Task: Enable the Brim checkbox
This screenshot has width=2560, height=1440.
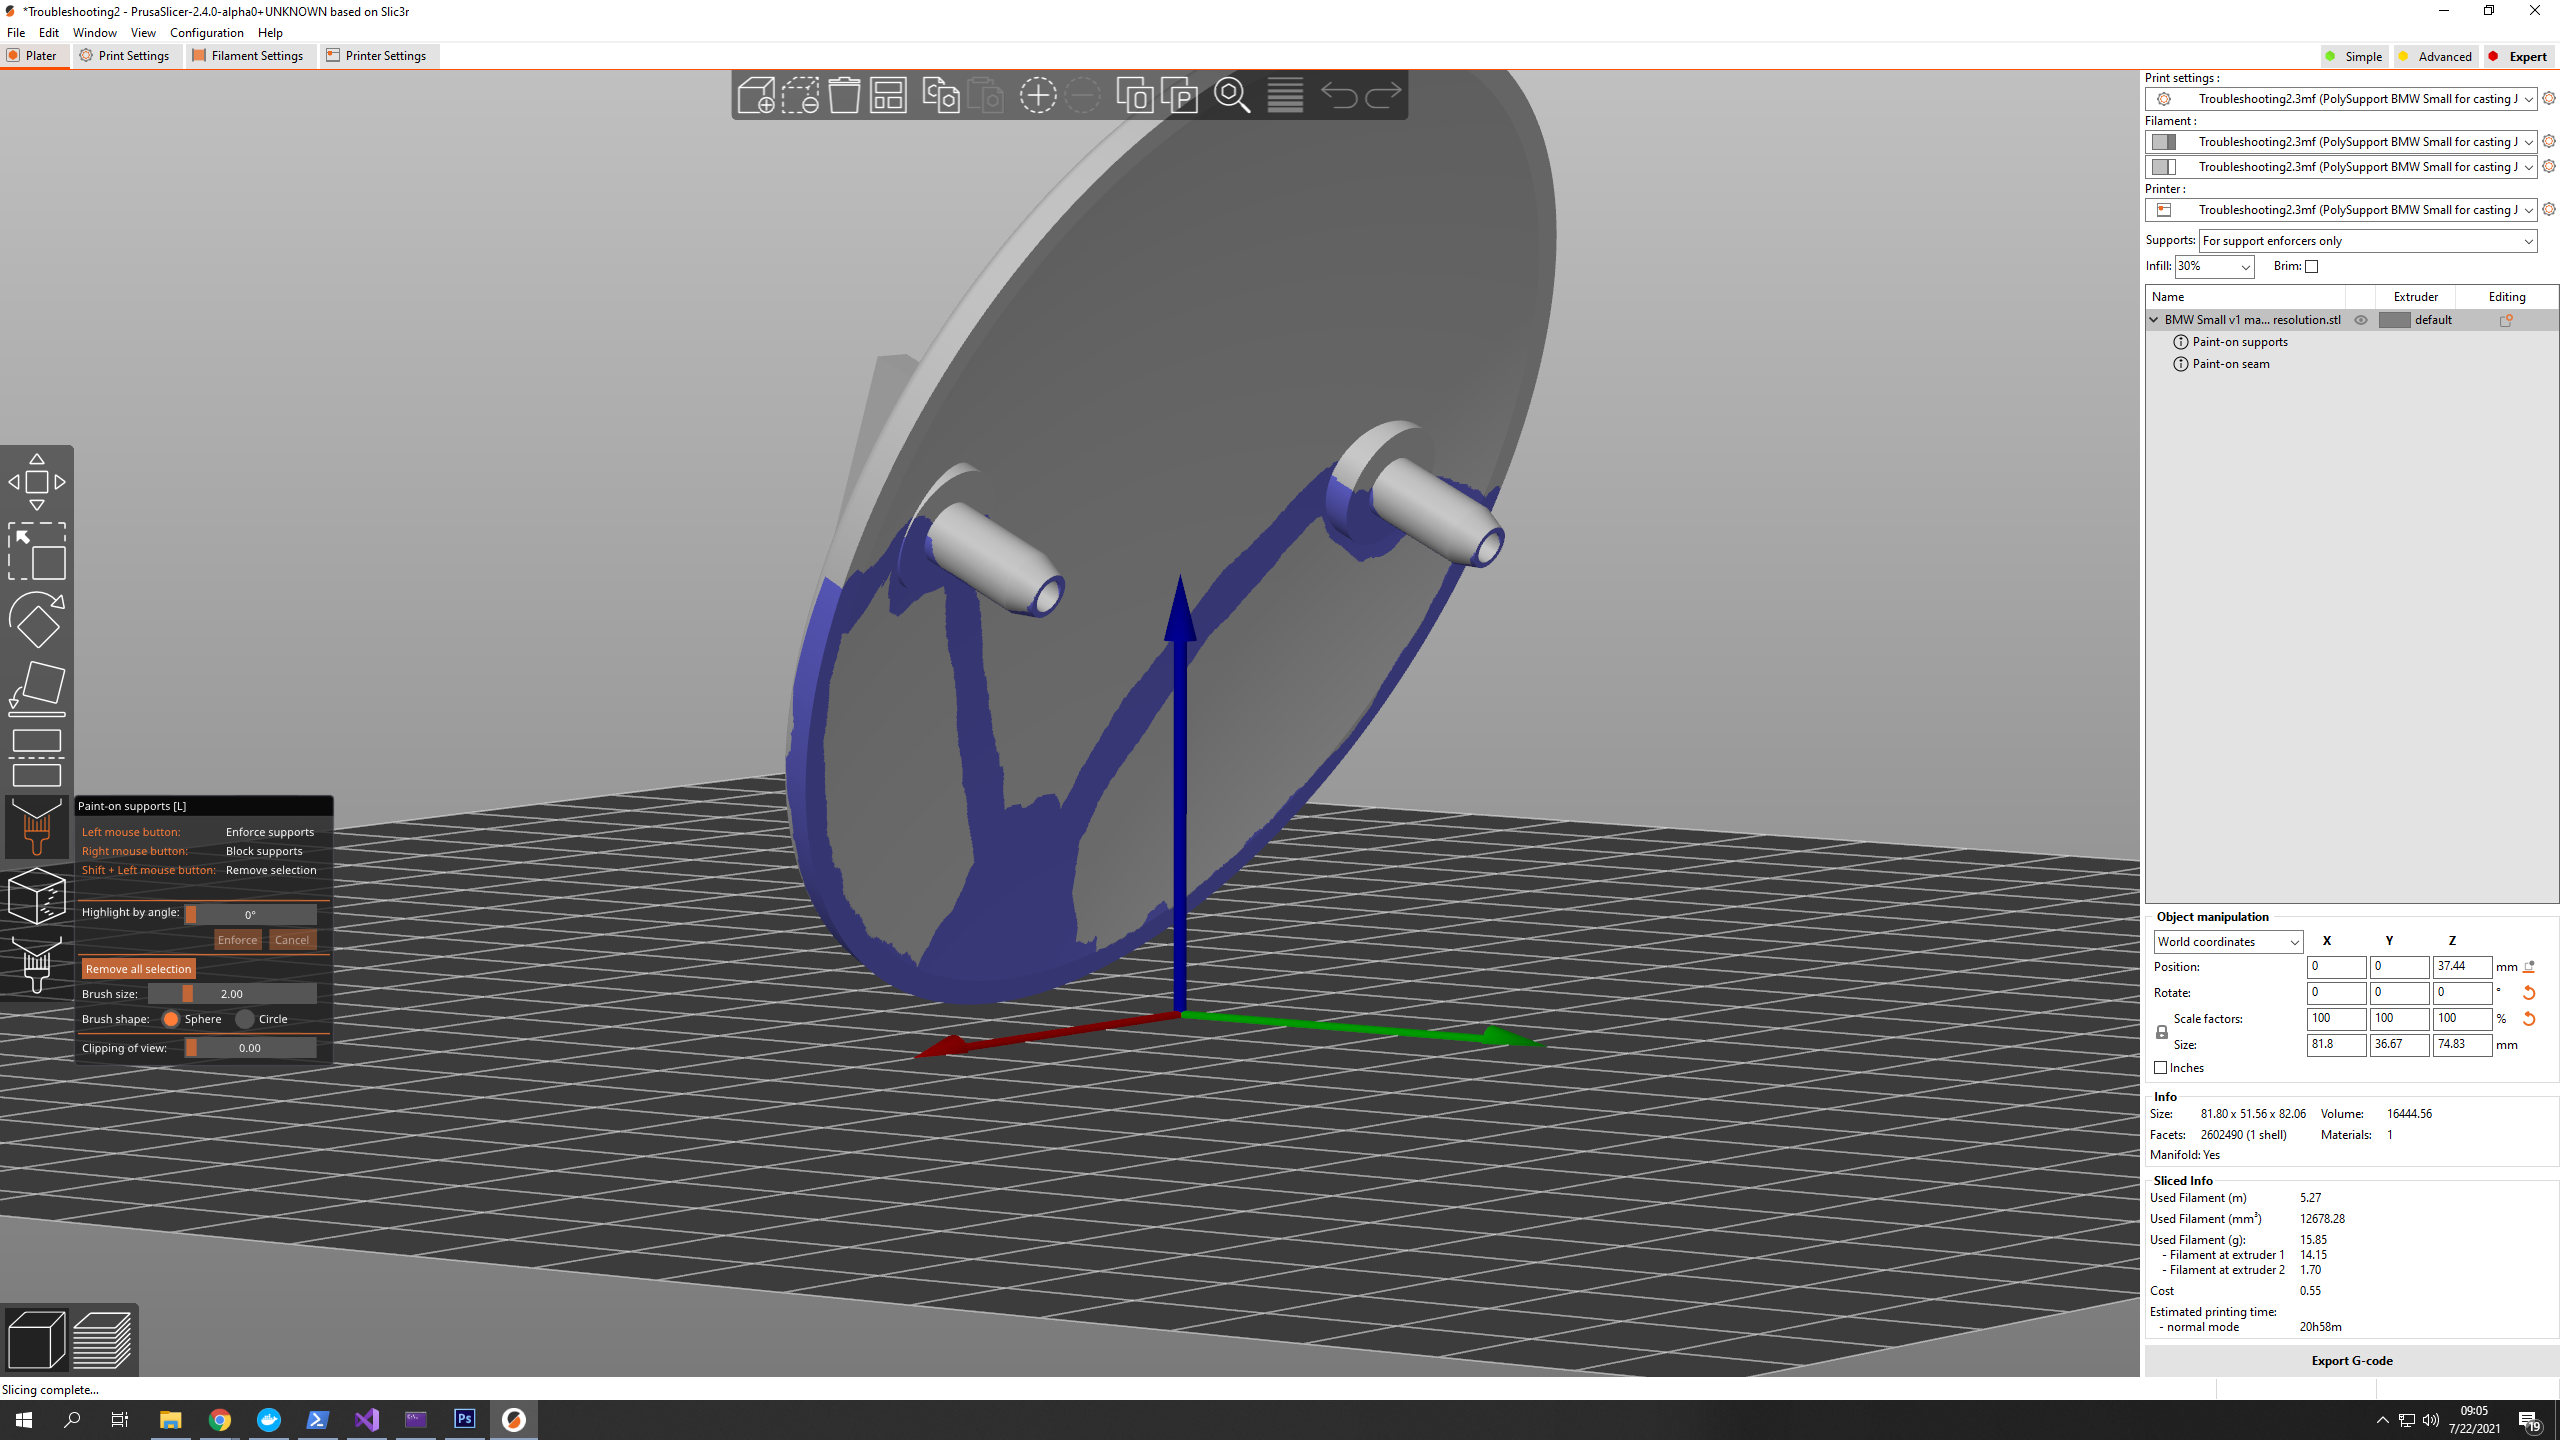Action: coord(2311,266)
